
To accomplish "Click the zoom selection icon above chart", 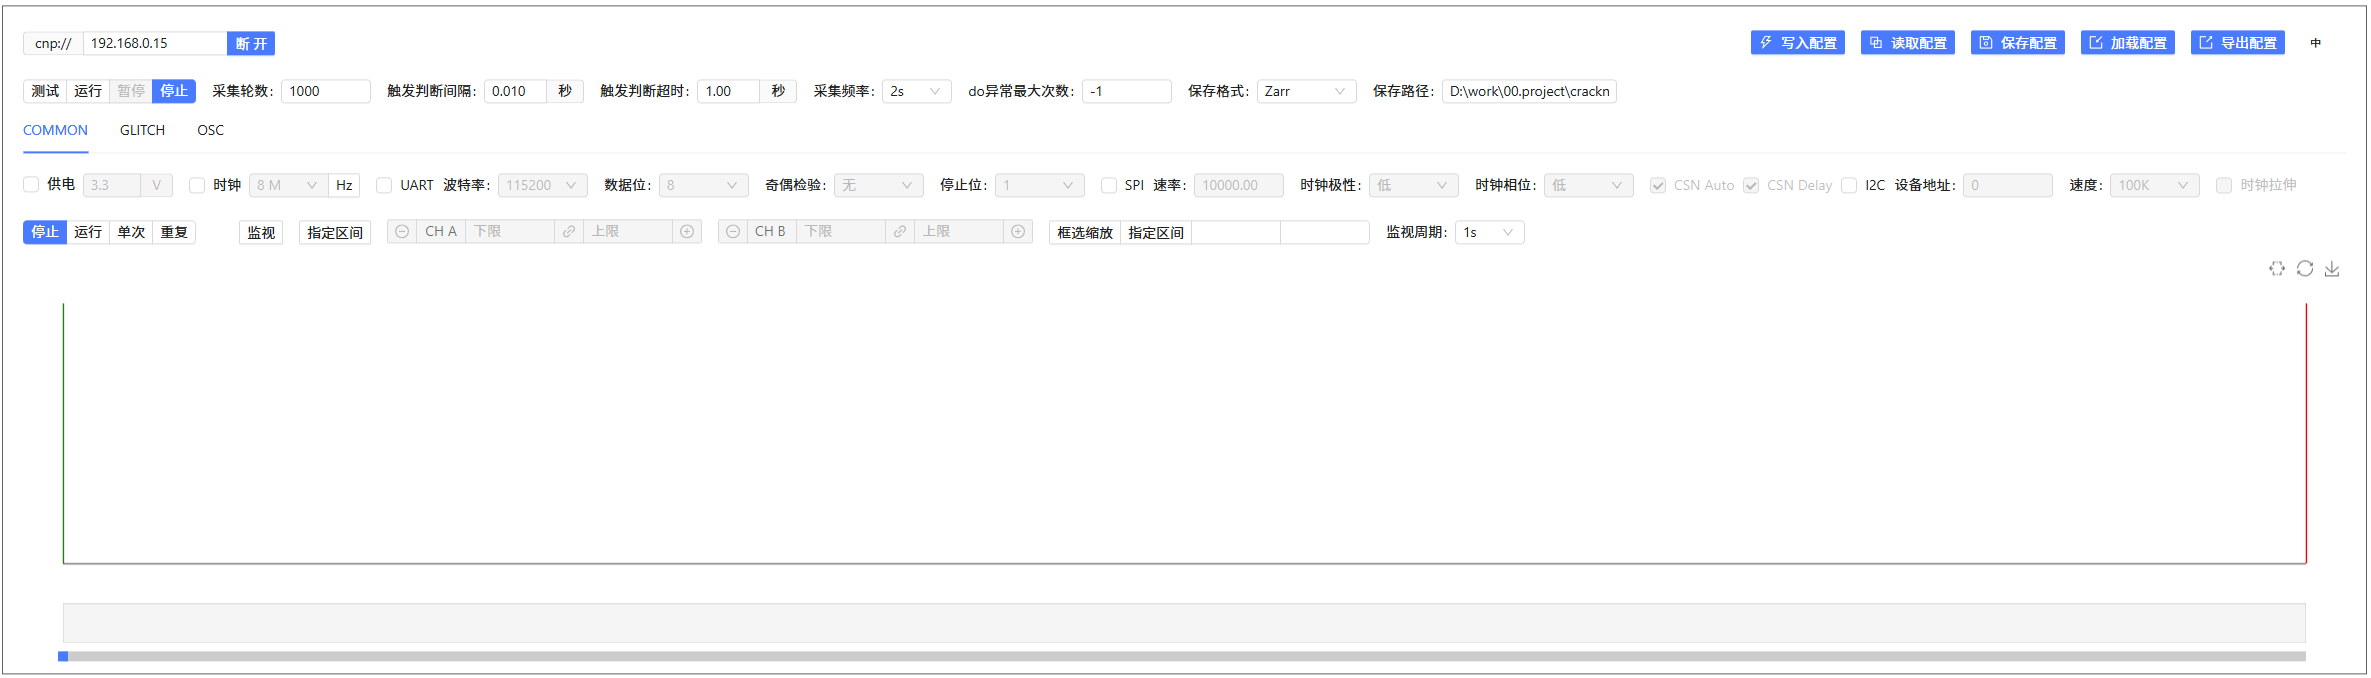I will point(2277,268).
